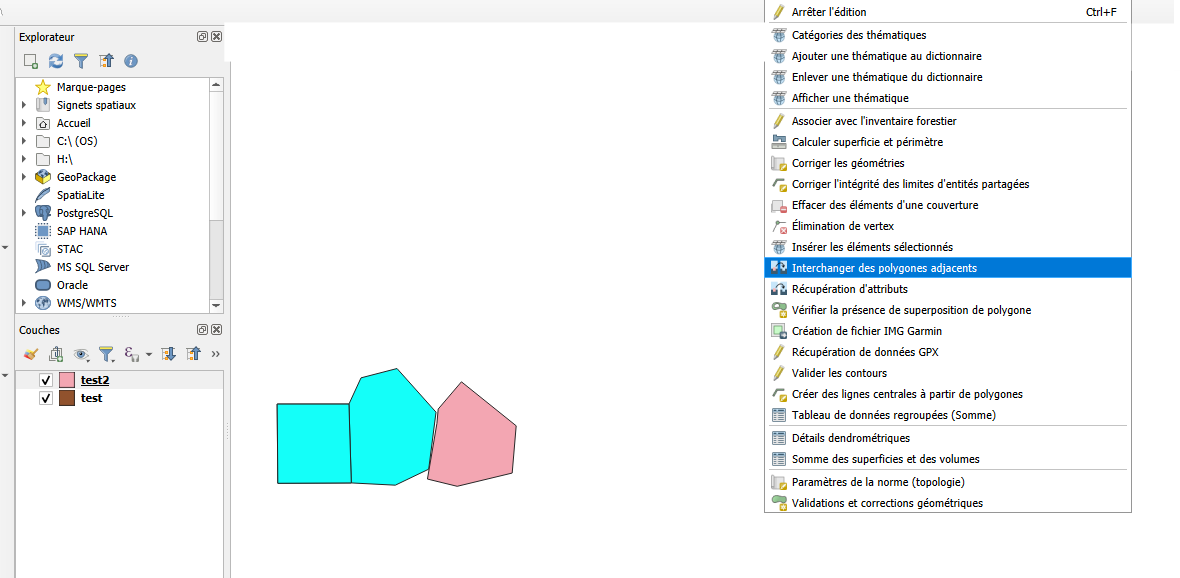Screen dimensions: 1180x578
Task: Expand the GeoPackage node arrow
Action: 24,177
